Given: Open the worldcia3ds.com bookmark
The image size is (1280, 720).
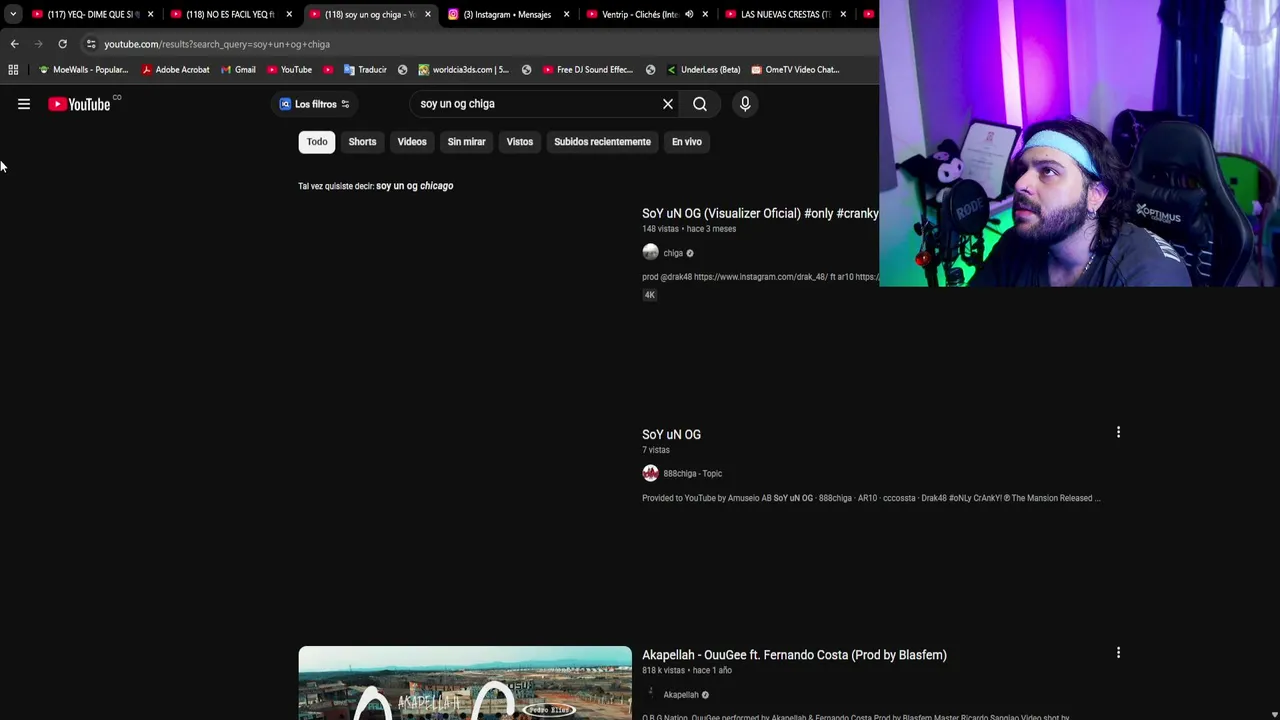Looking at the screenshot, I should click(x=463, y=70).
